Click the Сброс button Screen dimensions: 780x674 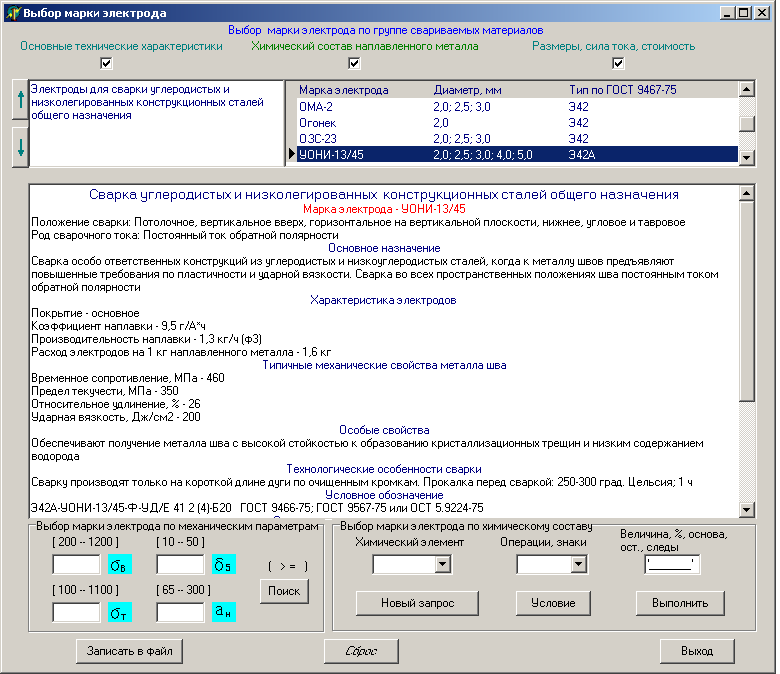coord(361,651)
